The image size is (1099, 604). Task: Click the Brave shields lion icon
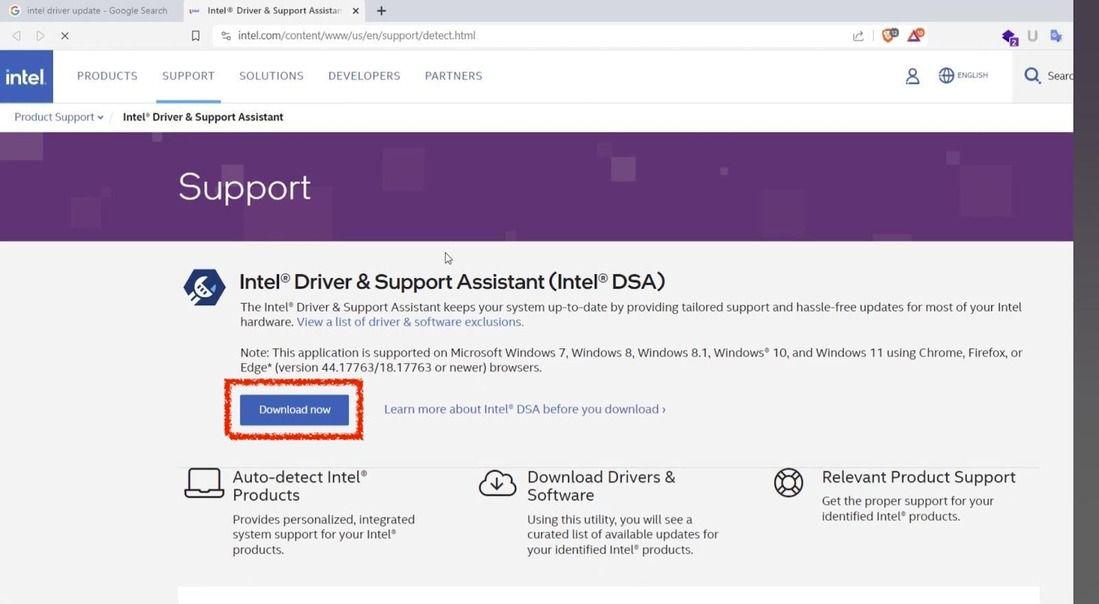click(x=889, y=35)
